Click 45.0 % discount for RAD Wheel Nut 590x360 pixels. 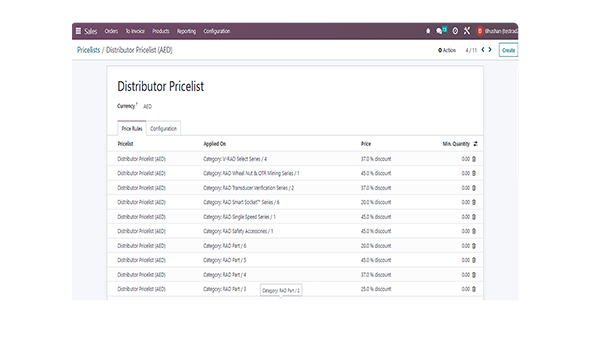376,173
